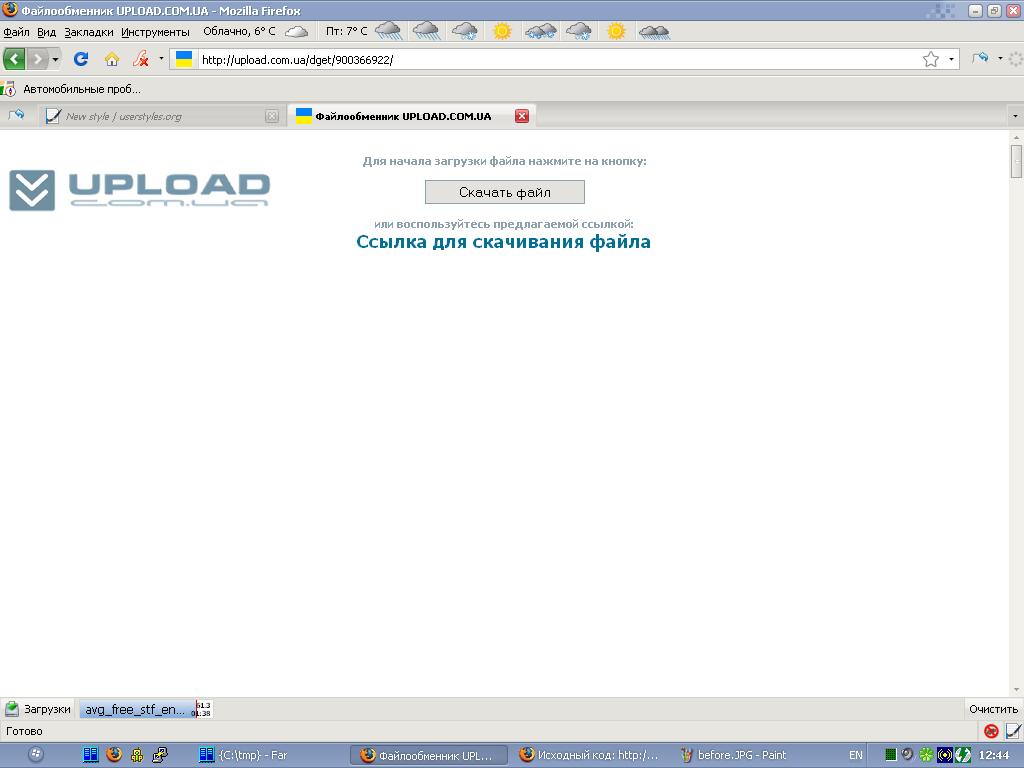This screenshot has height=768, width=1024.
Task: Click the Ukrainian flag site icon in address bar
Action: [x=184, y=59]
